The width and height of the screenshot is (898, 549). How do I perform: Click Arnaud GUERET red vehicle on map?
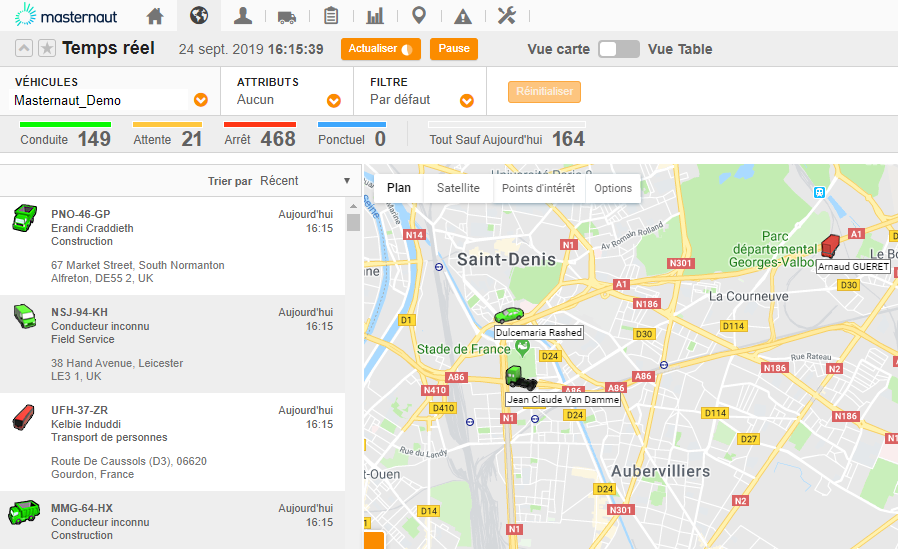[830, 246]
